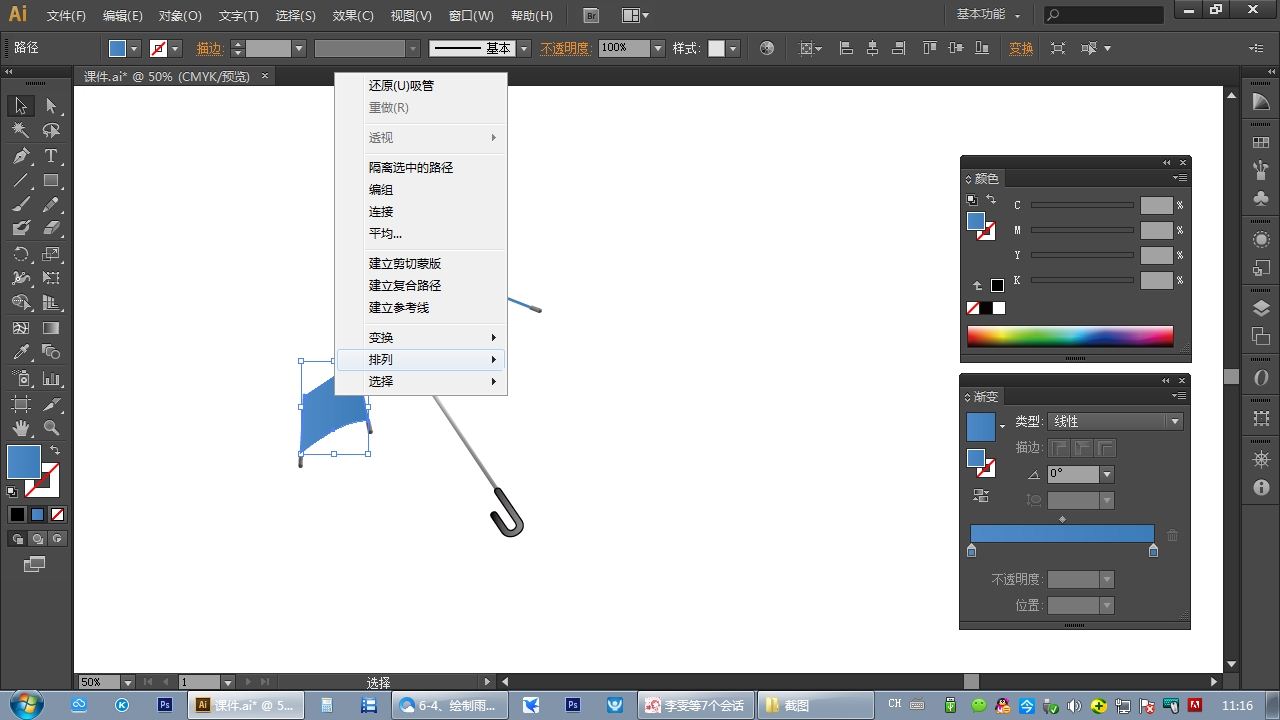
Task: Select the Direct Selection tool
Action: [51, 106]
